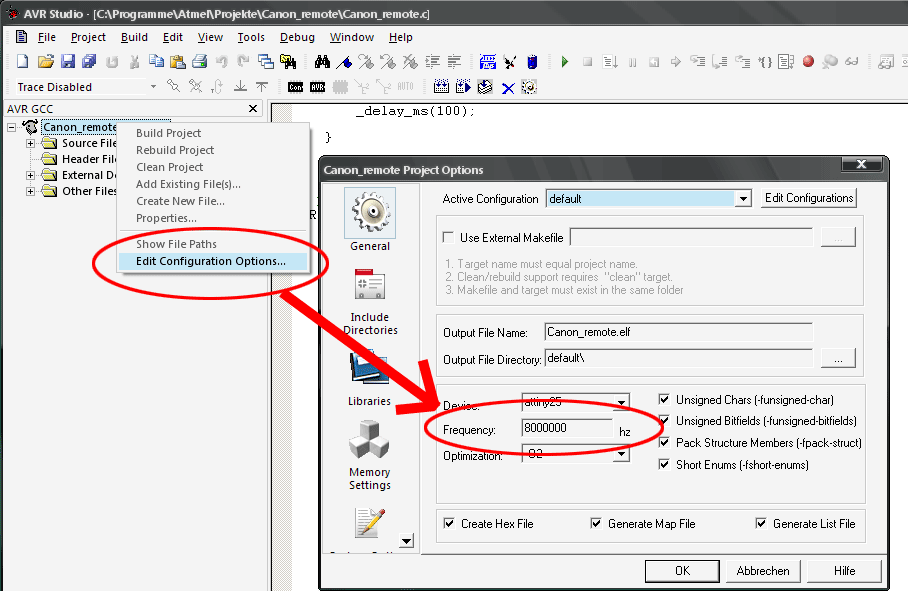Expand the Other Files folder

coord(30,191)
